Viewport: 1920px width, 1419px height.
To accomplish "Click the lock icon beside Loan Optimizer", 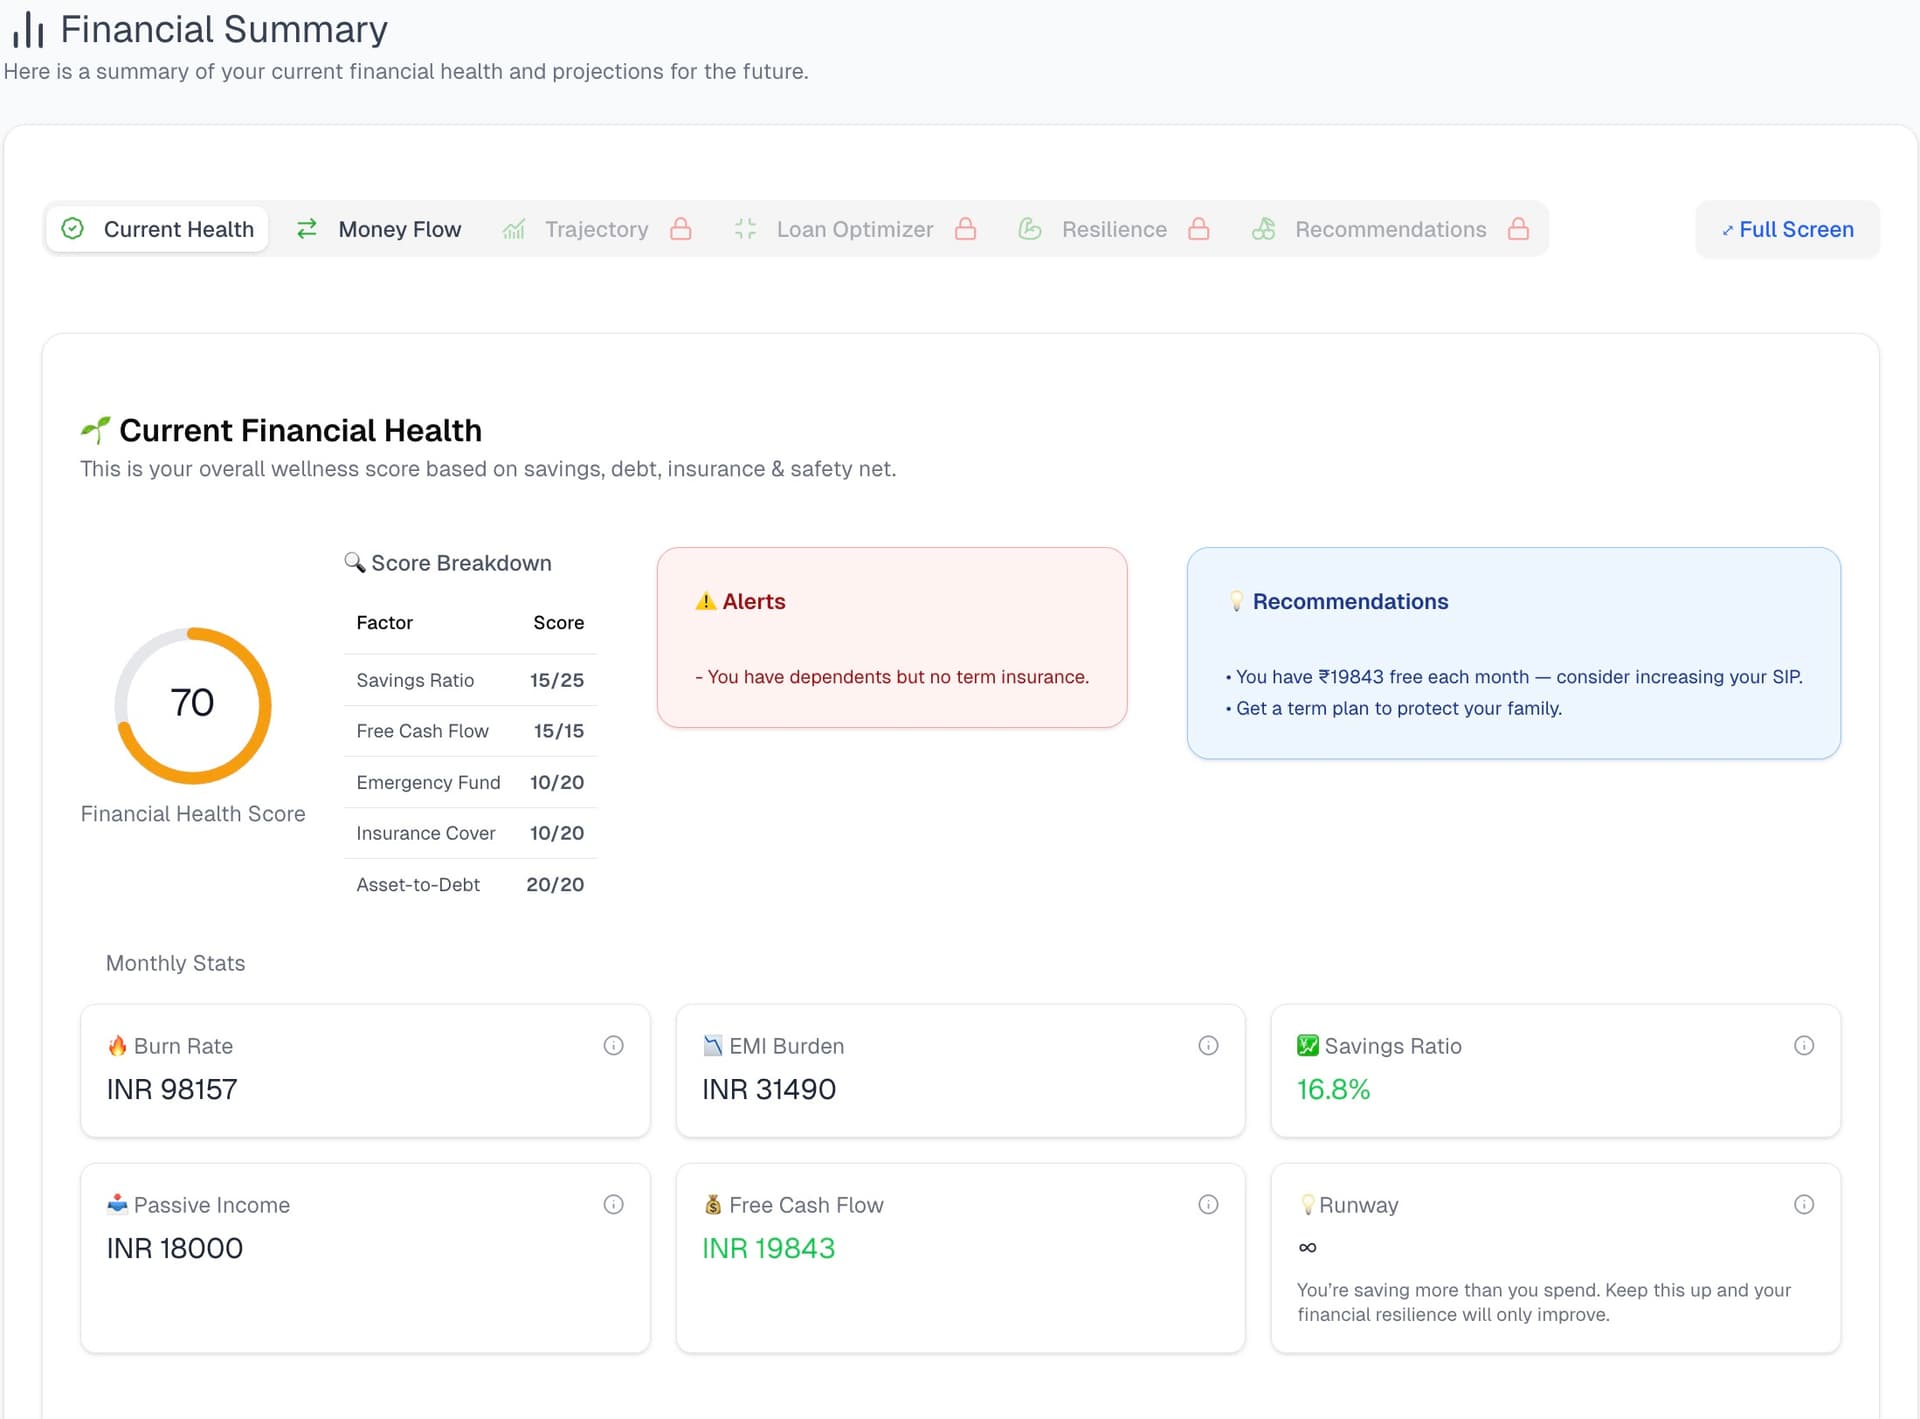I will [x=965, y=229].
